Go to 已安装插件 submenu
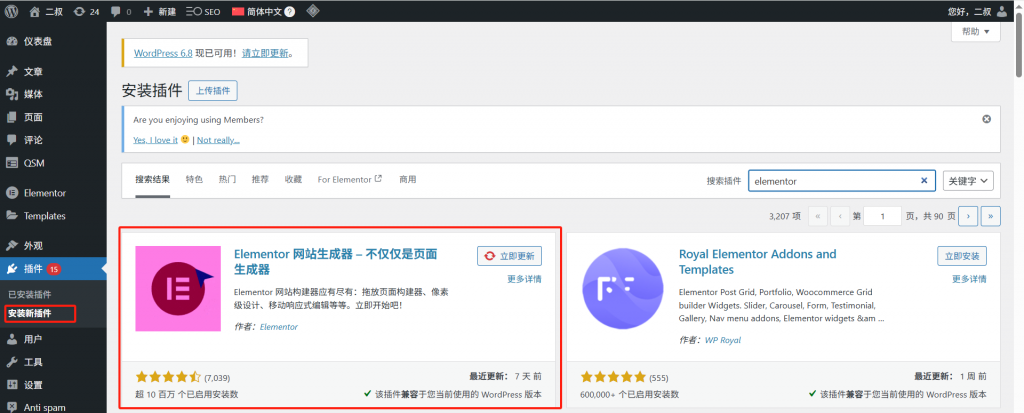 tap(29, 294)
